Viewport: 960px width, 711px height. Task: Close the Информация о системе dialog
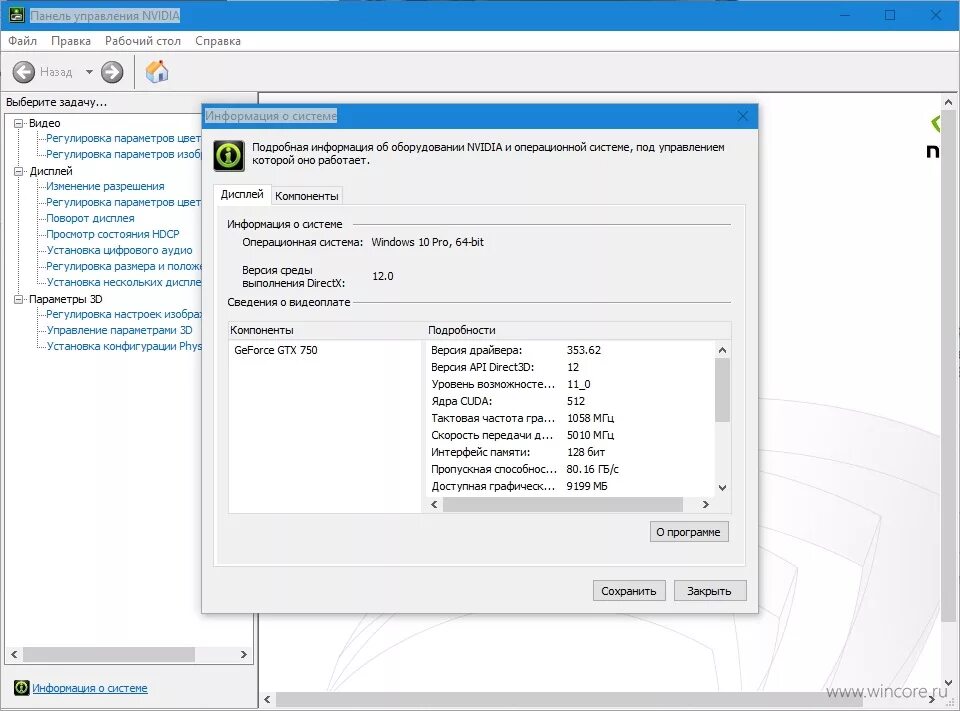point(743,116)
